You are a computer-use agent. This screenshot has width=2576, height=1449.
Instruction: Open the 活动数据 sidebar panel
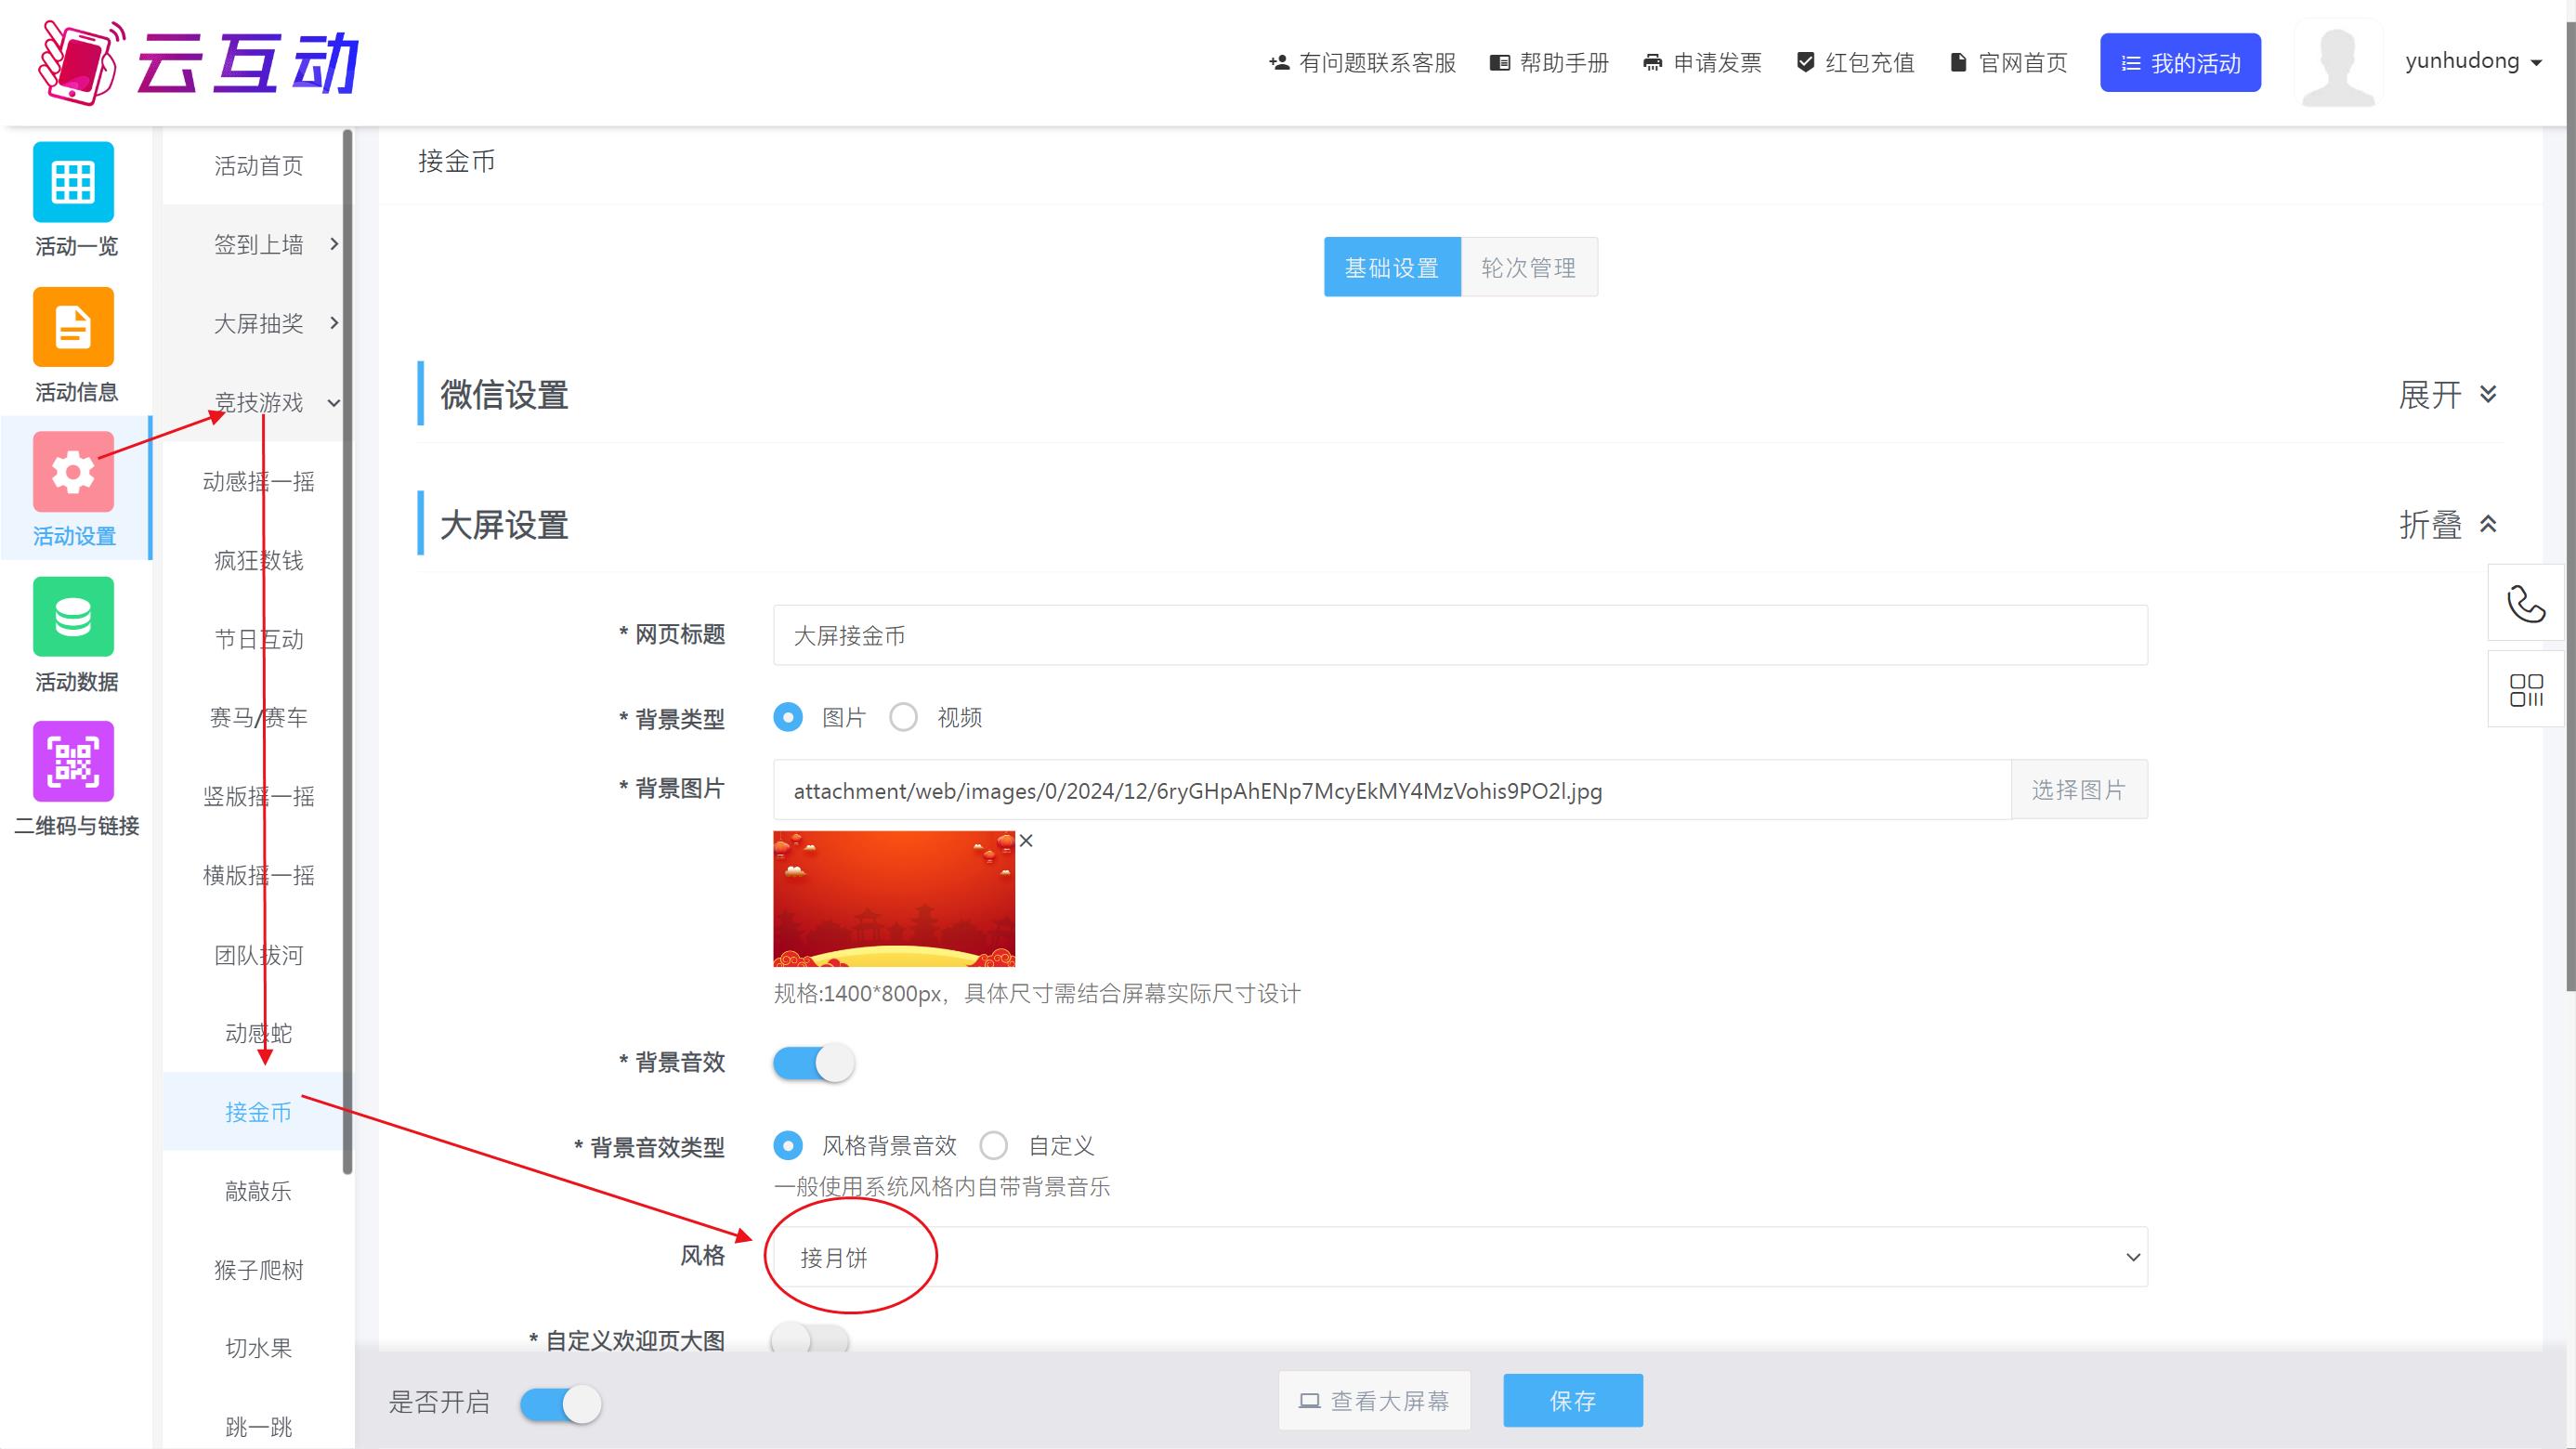coord(74,634)
